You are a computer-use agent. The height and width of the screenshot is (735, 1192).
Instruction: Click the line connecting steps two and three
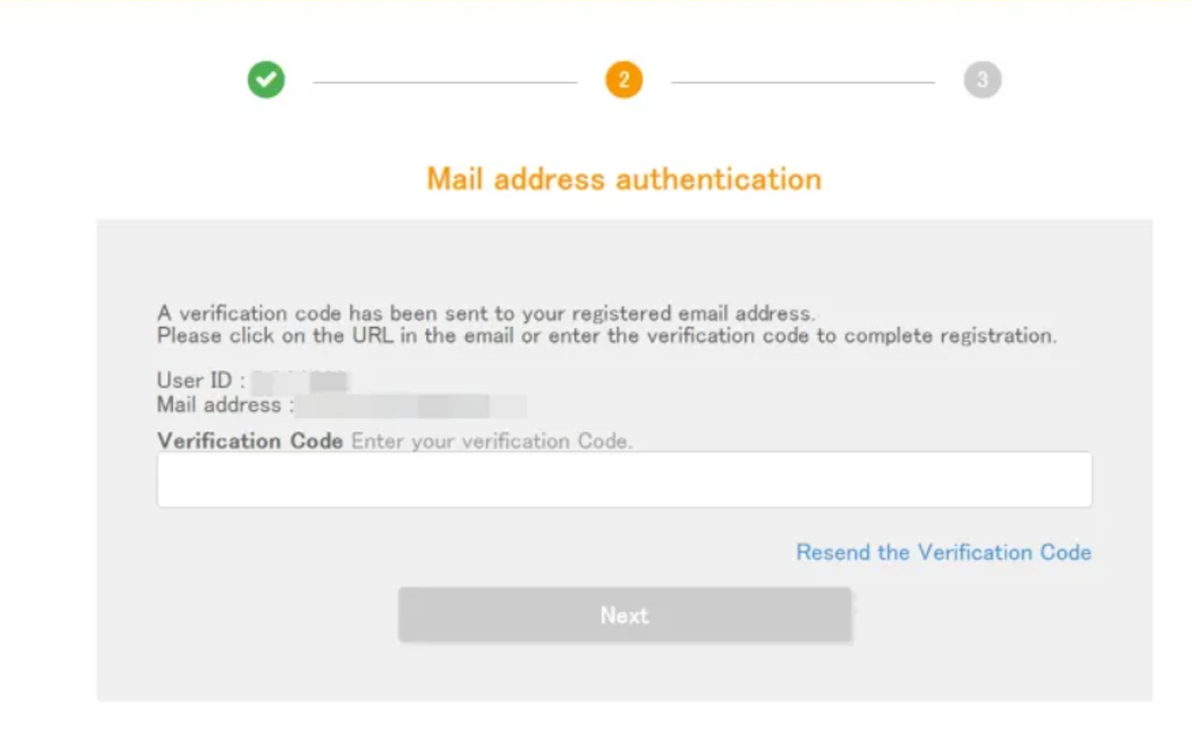click(x=803, y=82)
